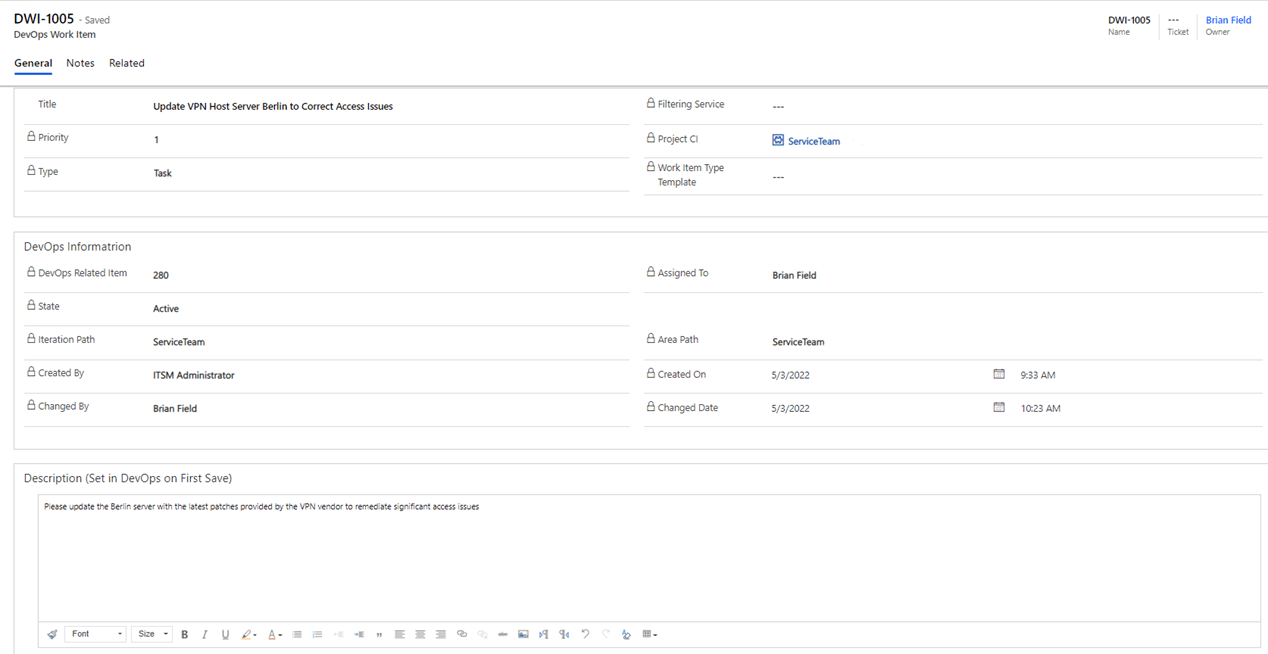Image resolution: width=1268 pixels, height=654 pixels.
Task: Click Changed By value Brian Field
Action: [x=175, y=408]
